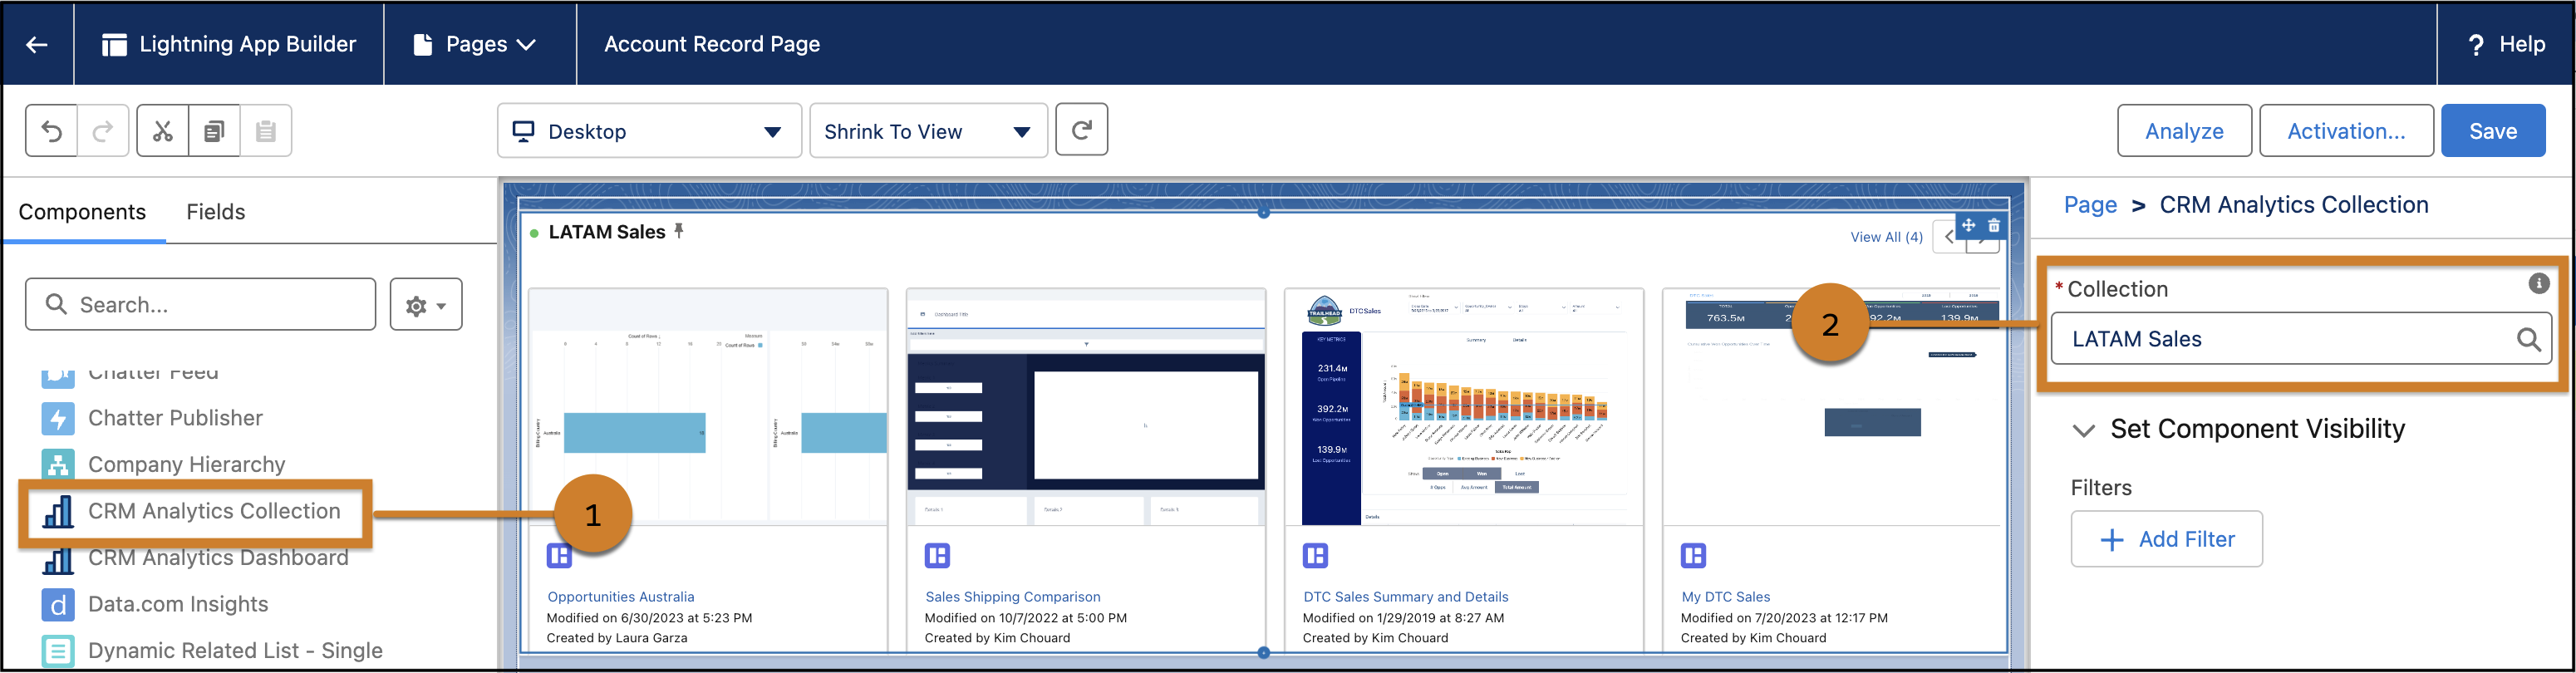The width and height of the screenshot is (2576, 673).
Task: Click the Paste clipboard icon
Action: click(x=266, y=131)
